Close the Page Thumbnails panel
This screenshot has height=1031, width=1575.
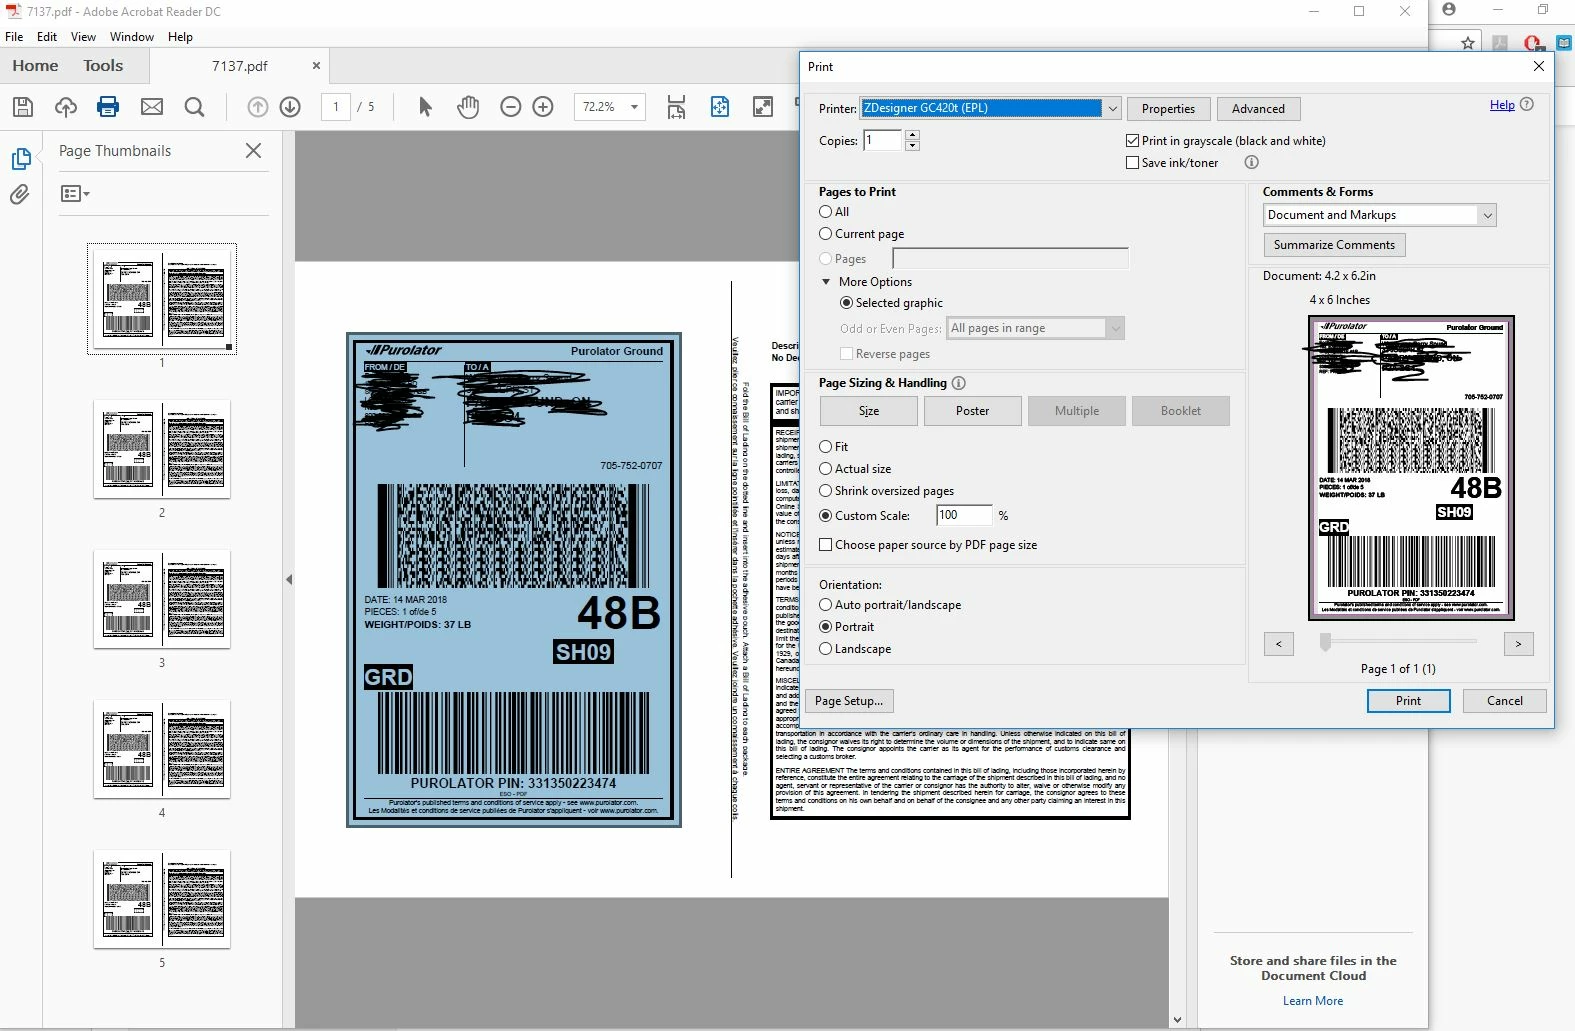click(x=254, y=151)
